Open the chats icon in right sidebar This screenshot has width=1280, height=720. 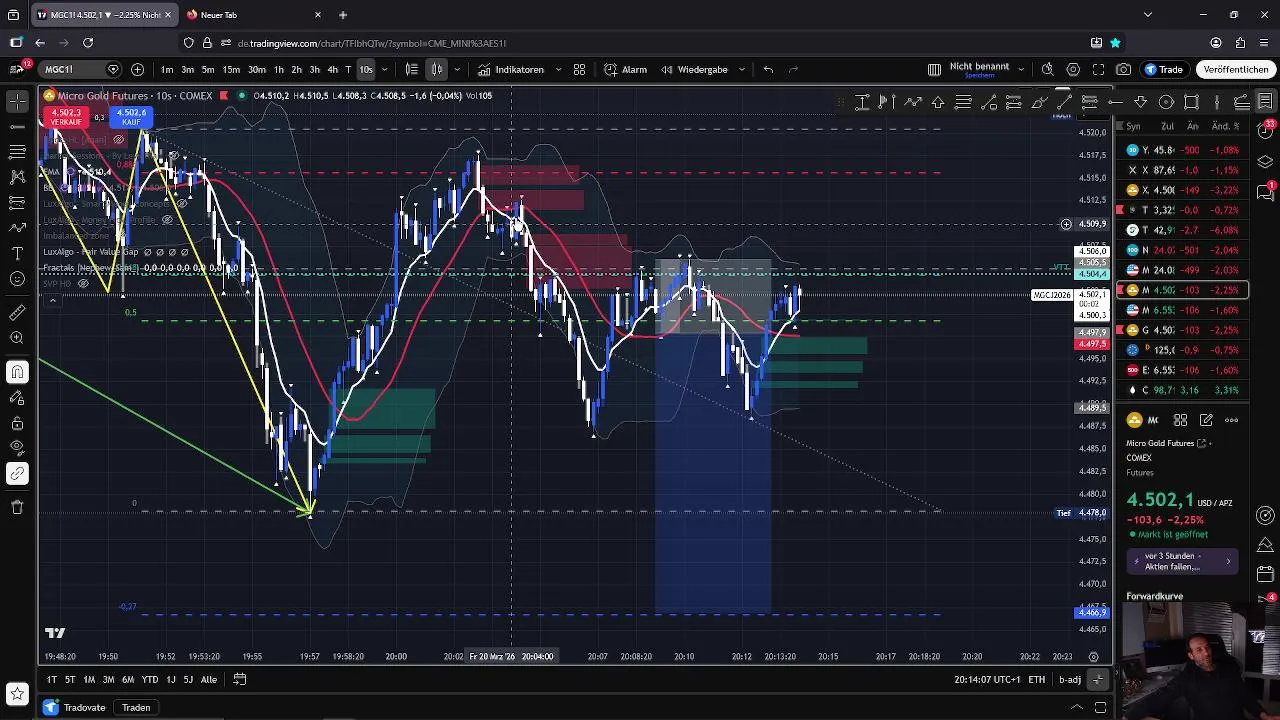(x=1265, y=192)
